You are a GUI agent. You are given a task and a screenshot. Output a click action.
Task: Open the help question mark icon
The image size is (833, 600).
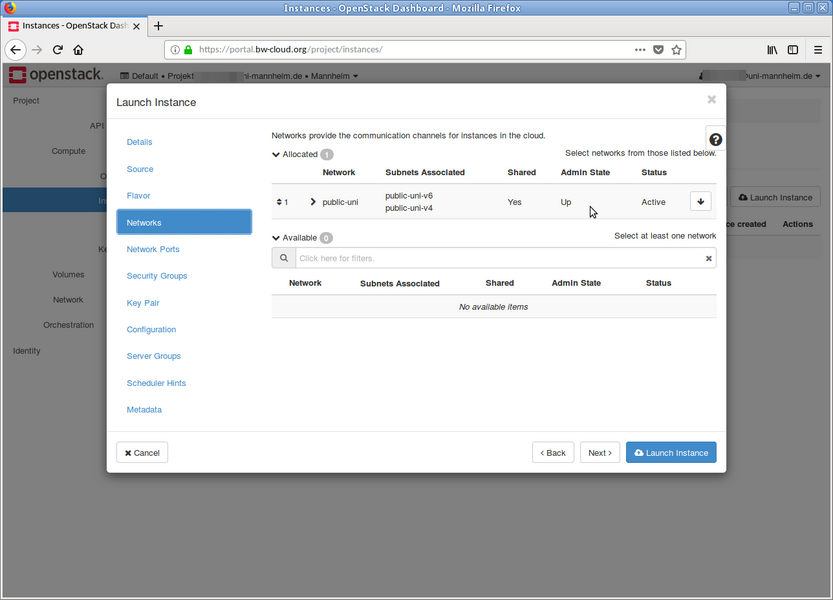pos(715,139)
